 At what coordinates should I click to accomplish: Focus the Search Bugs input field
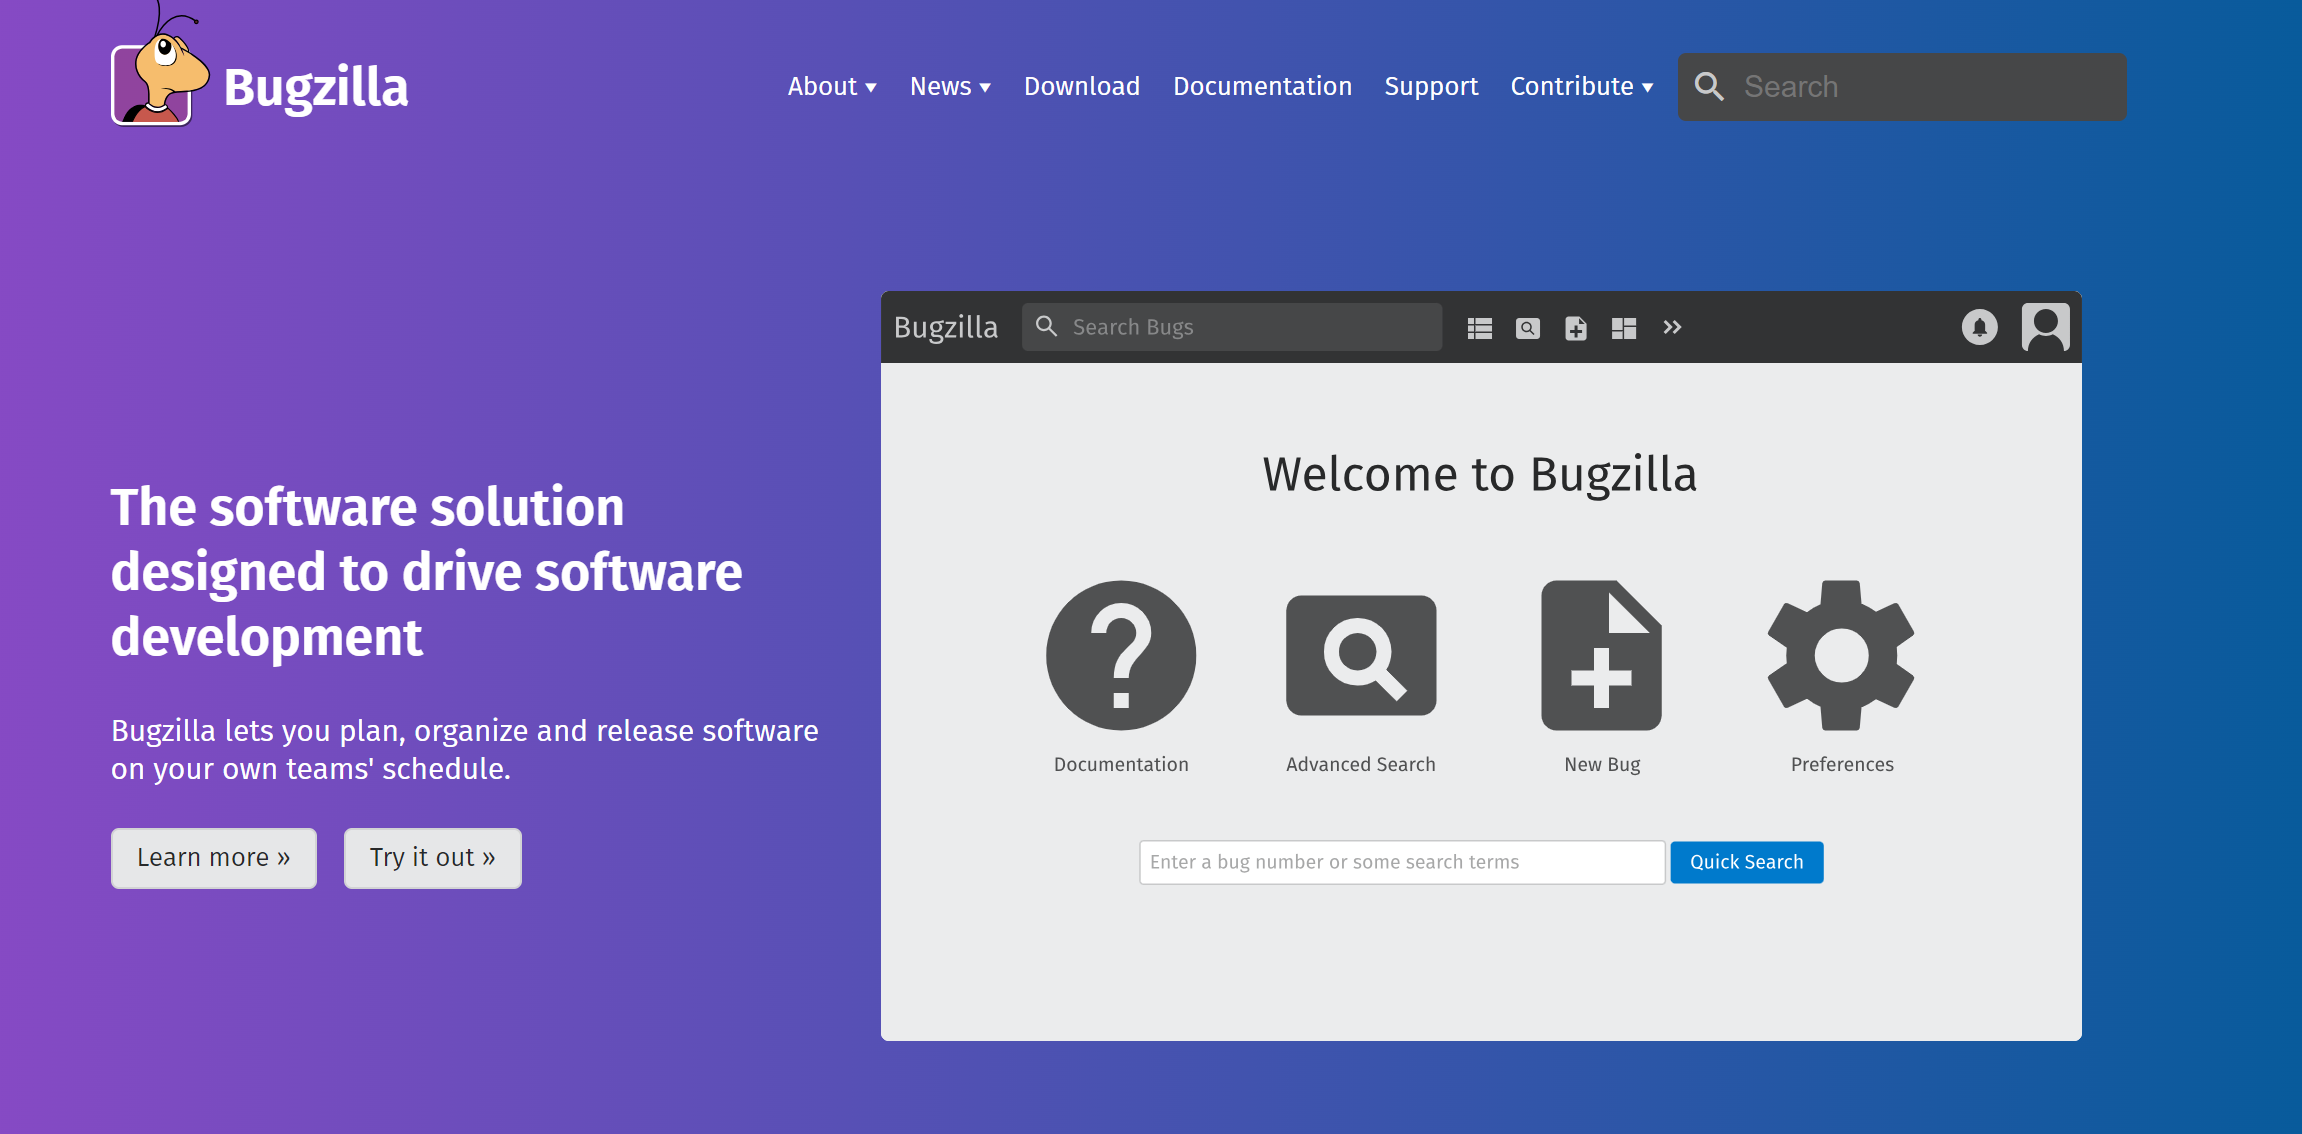(1232, 327)
